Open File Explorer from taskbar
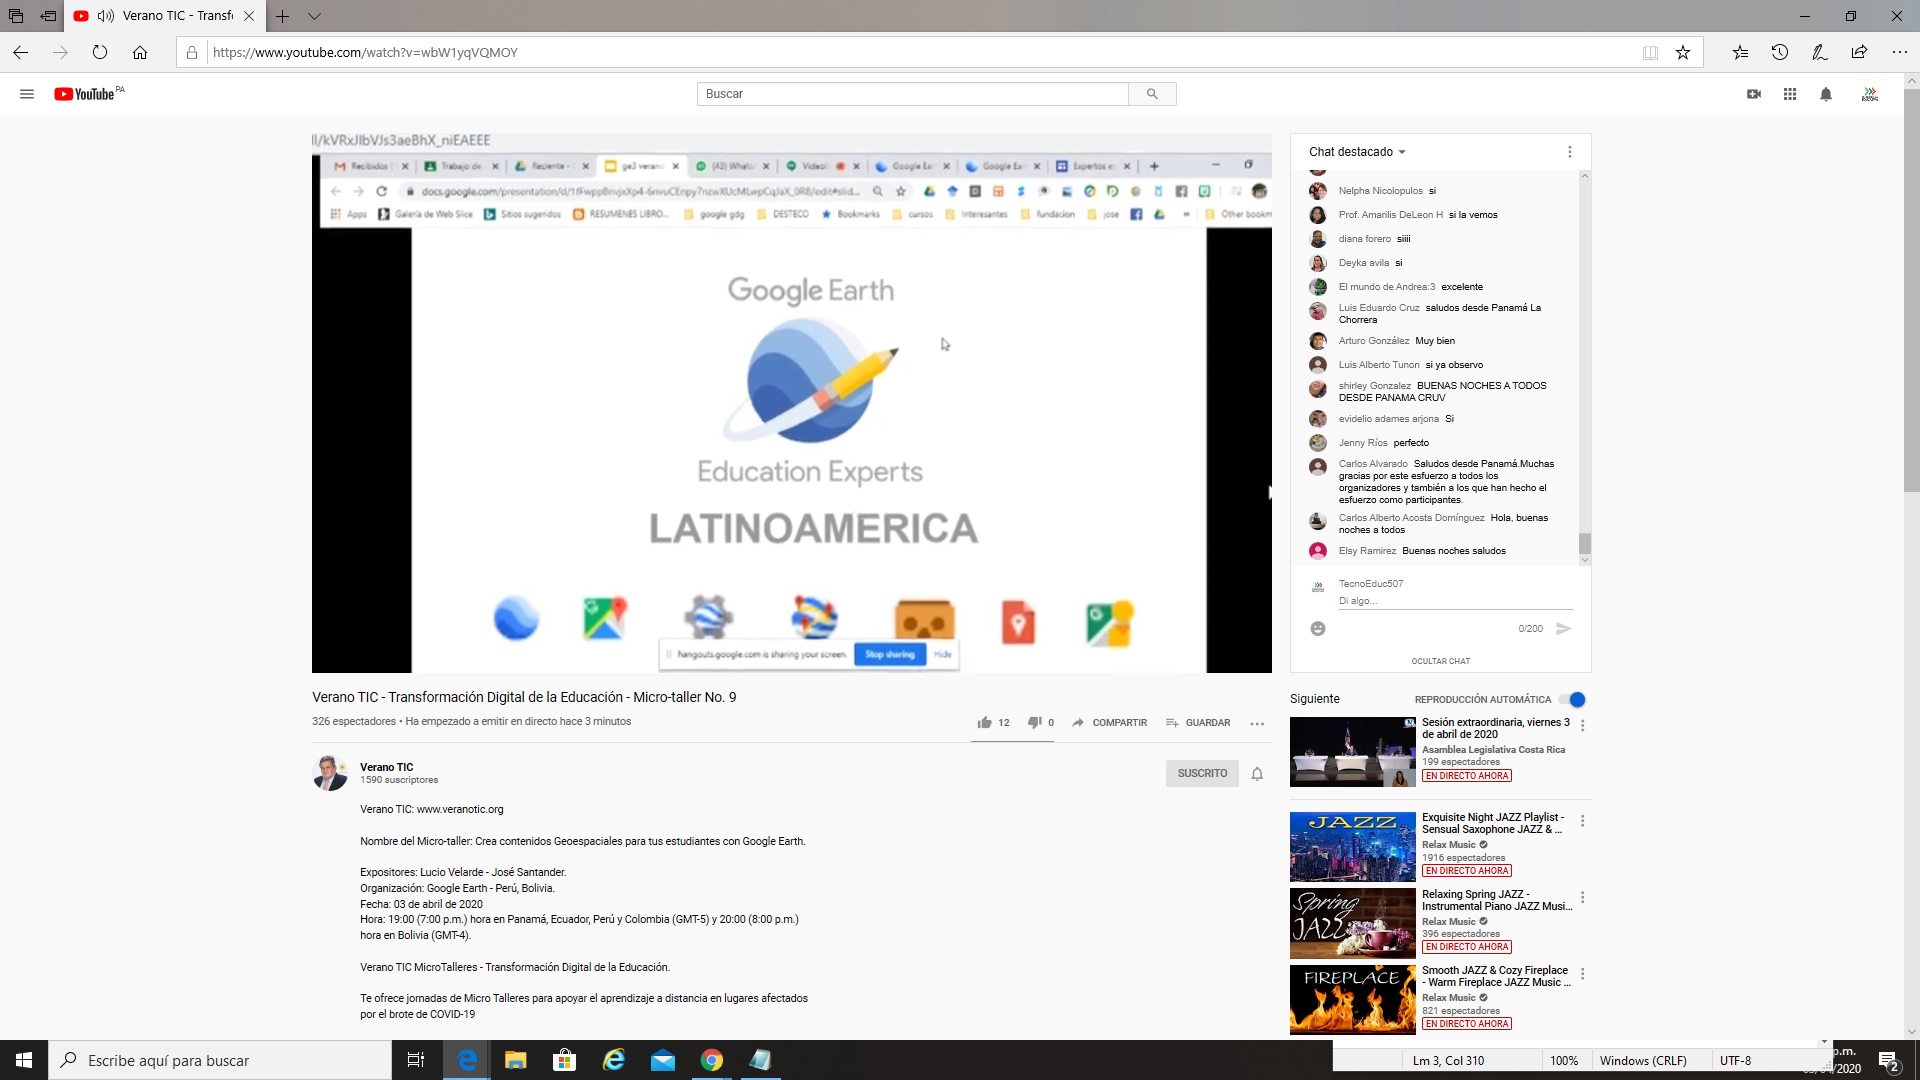This screenshot has width=1920, height=1080. pos(515,1060)
